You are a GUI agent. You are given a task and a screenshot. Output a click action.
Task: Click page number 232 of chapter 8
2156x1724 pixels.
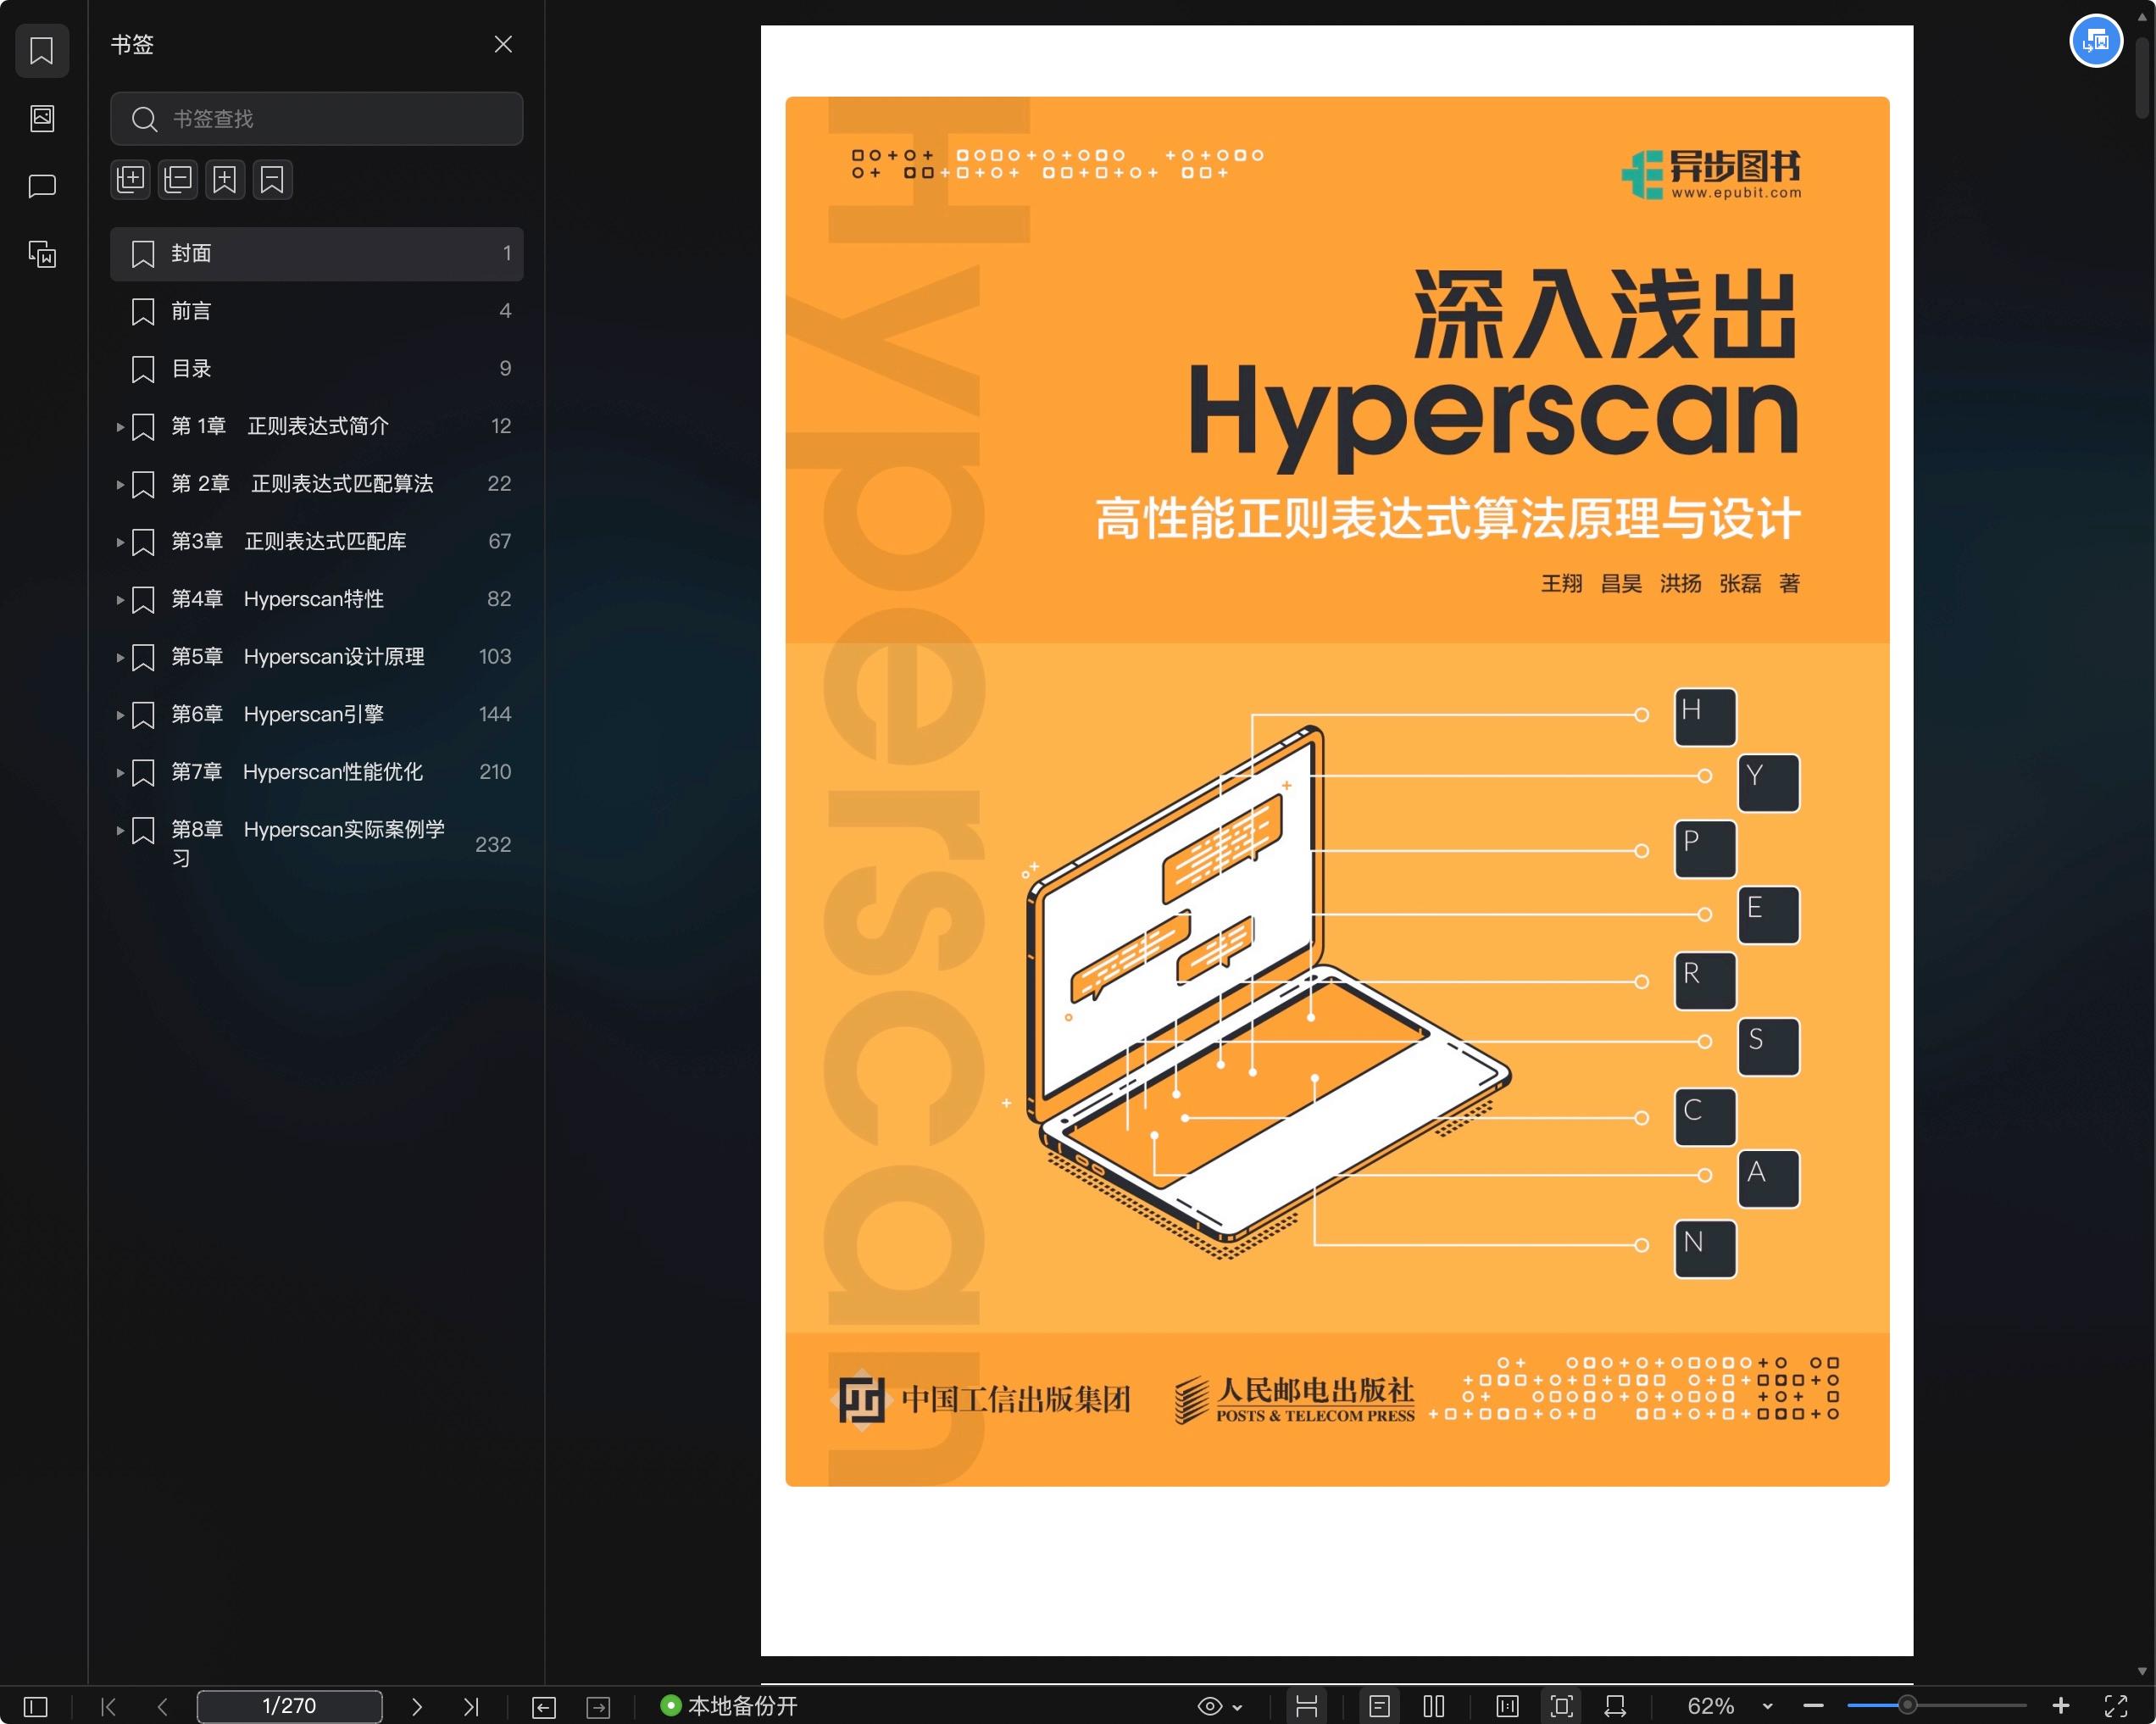point(493,845)
